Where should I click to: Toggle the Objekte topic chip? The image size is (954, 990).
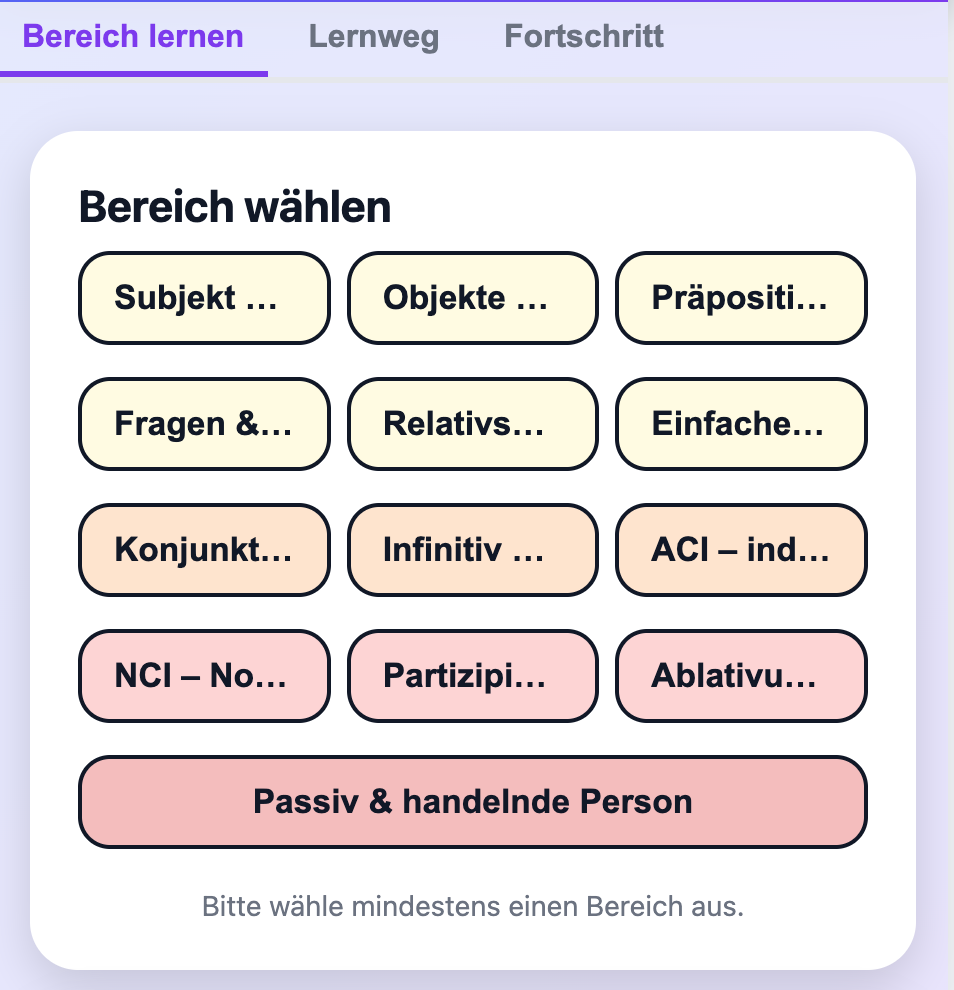(472, 298)
